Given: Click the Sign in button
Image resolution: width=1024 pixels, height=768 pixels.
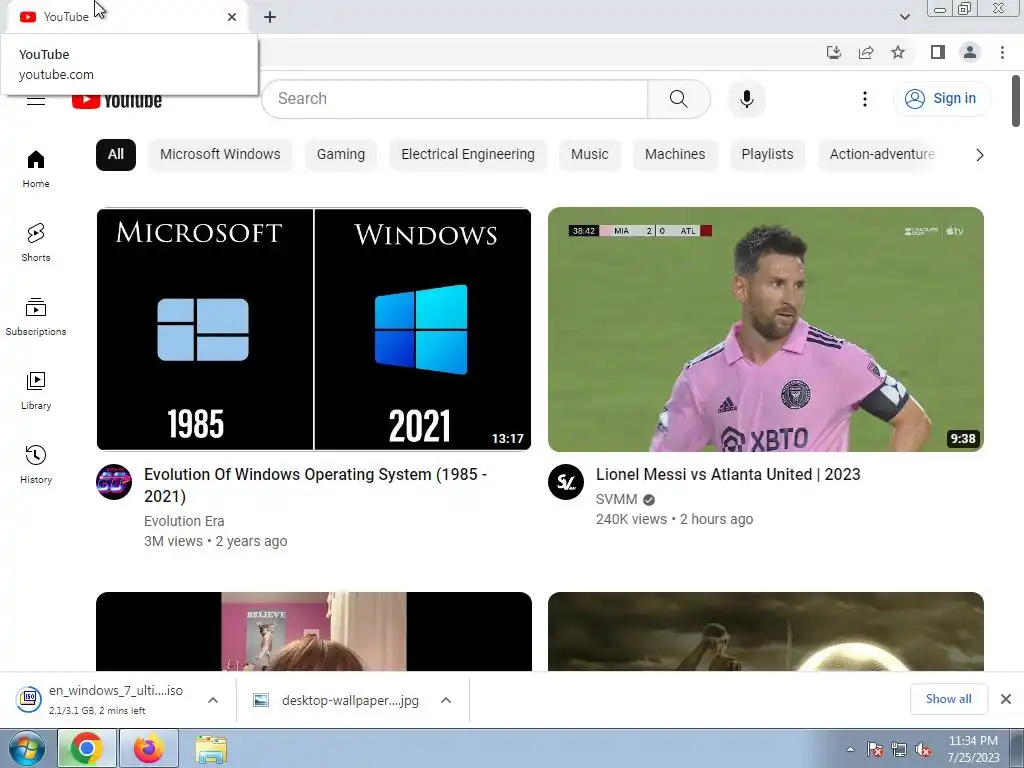Looking at the screenshot, I should [942, 99].
